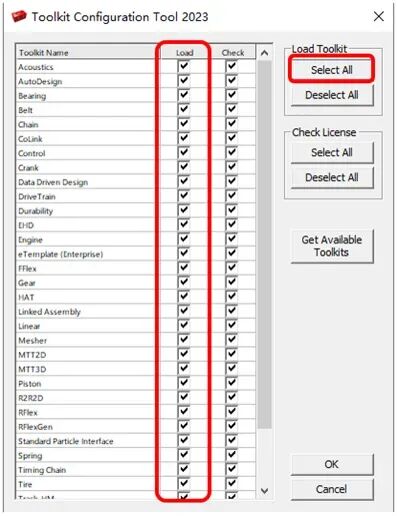The width and height of the screenshot is (397, 516).
Task: Click Select All under Load Toolkit
Action: 332,70
